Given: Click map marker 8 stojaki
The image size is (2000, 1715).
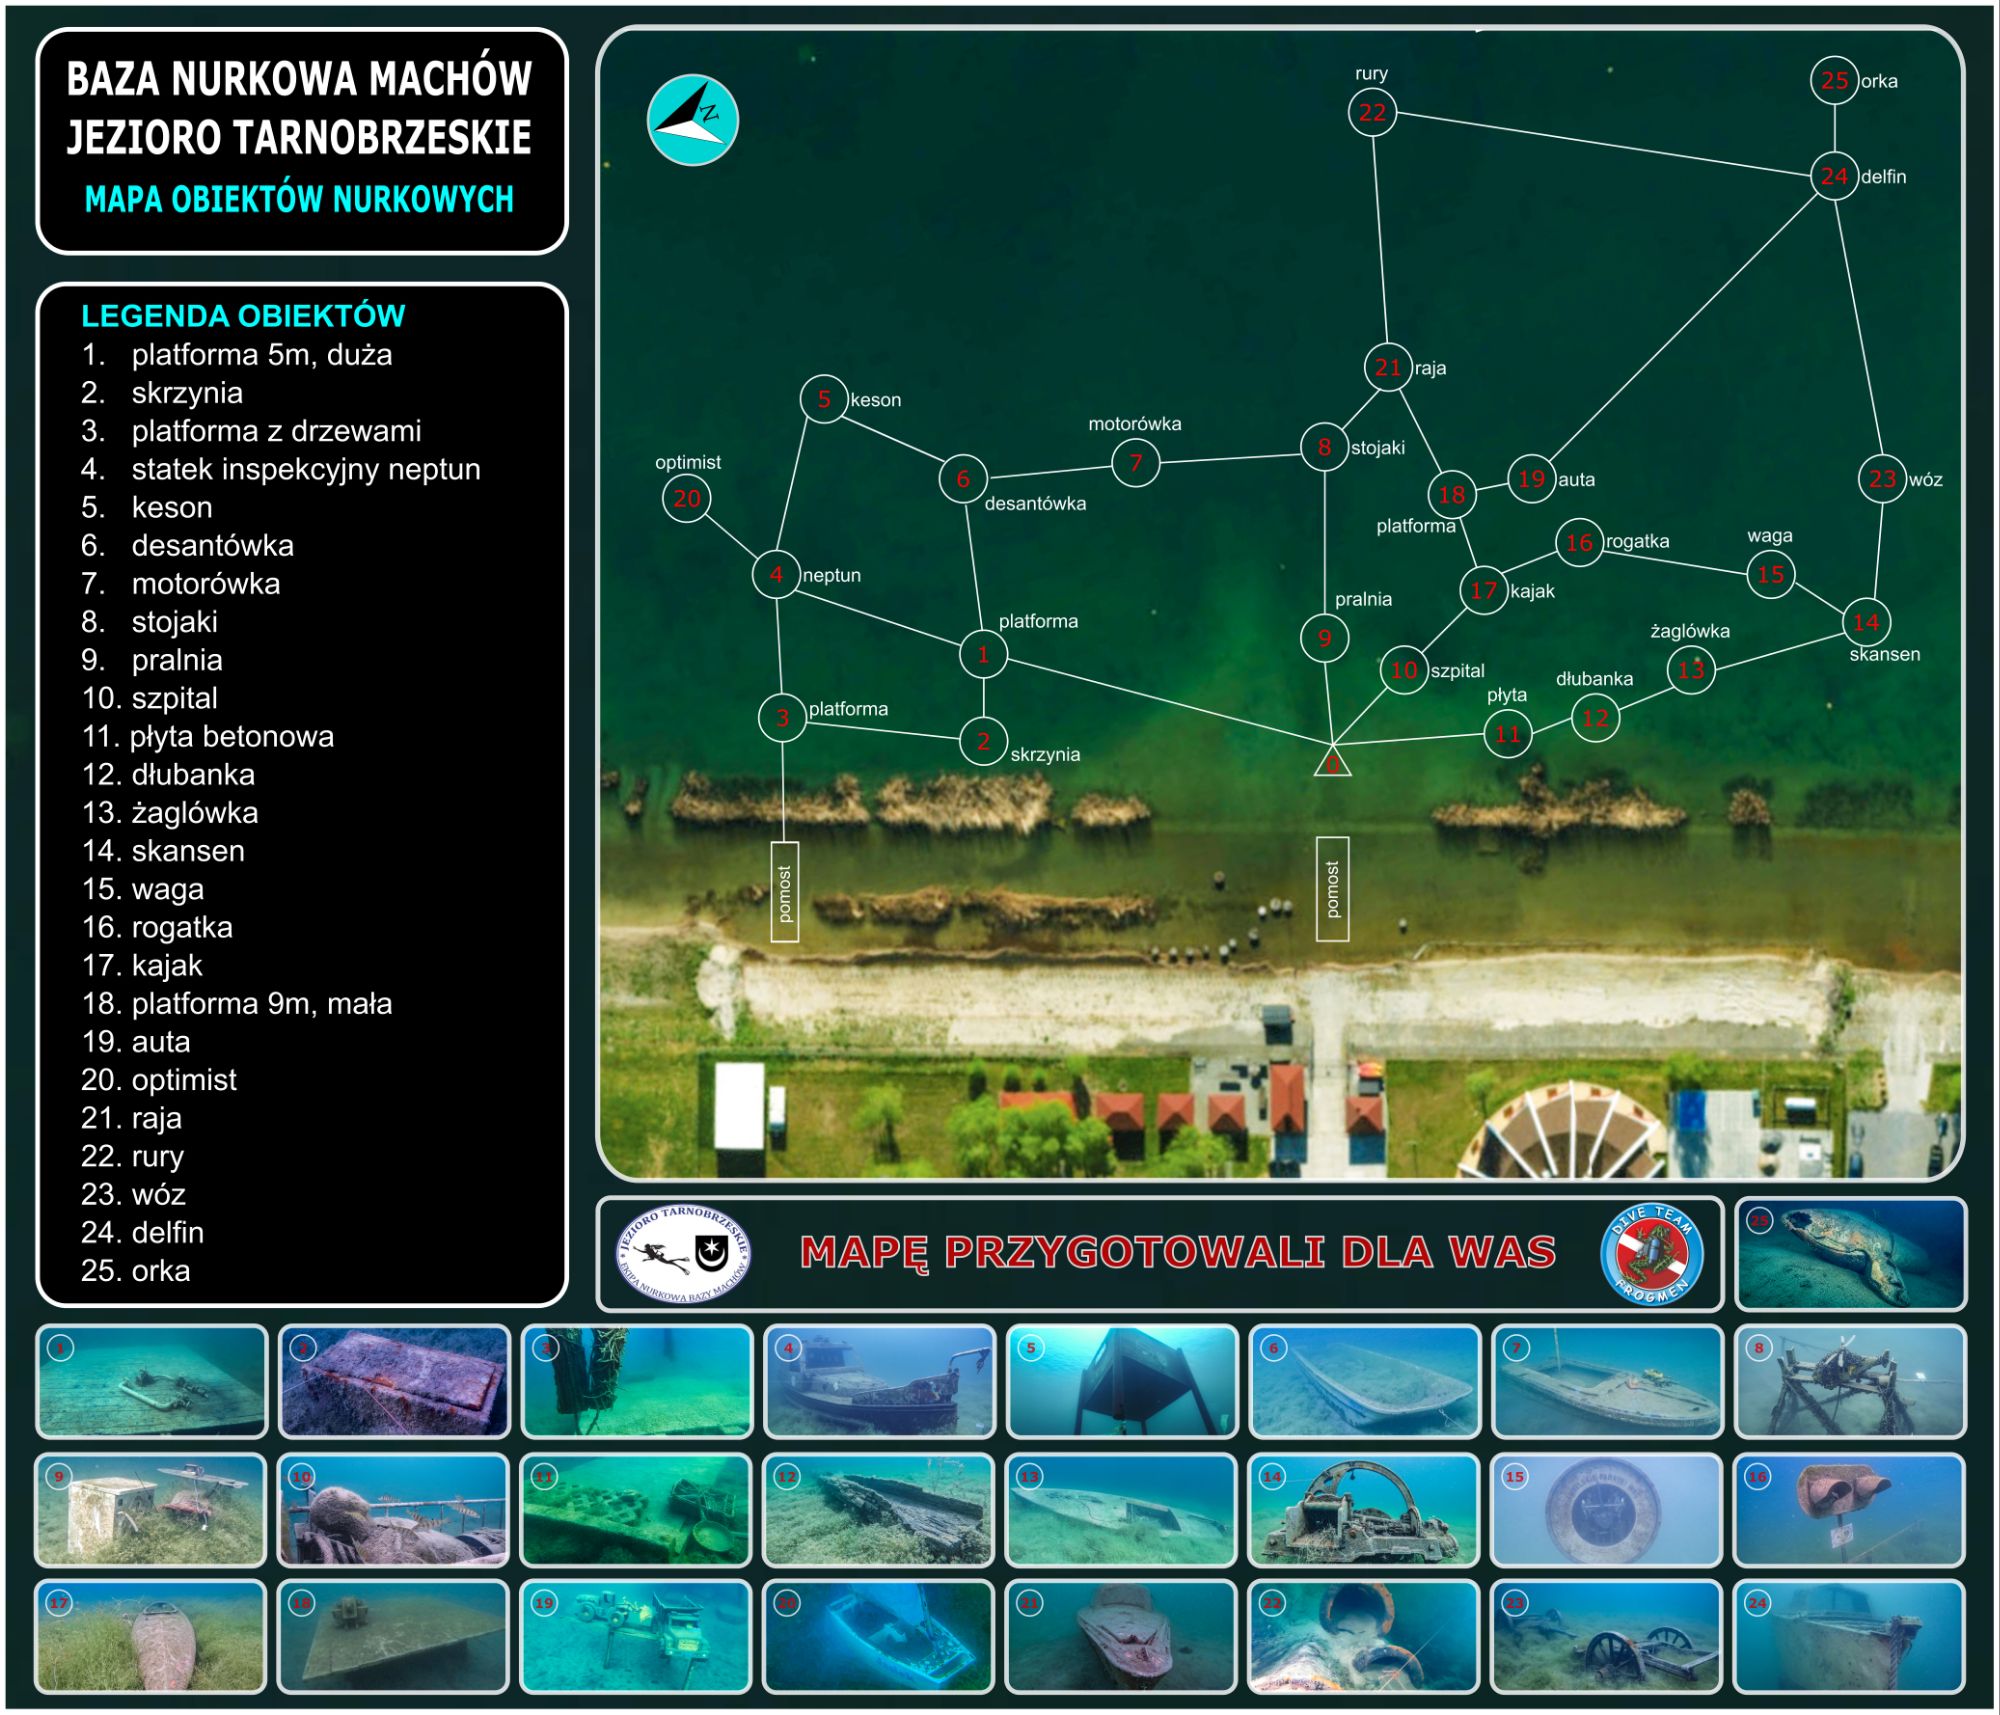Looking at the screenshot, I should (x=1324, y=447).
